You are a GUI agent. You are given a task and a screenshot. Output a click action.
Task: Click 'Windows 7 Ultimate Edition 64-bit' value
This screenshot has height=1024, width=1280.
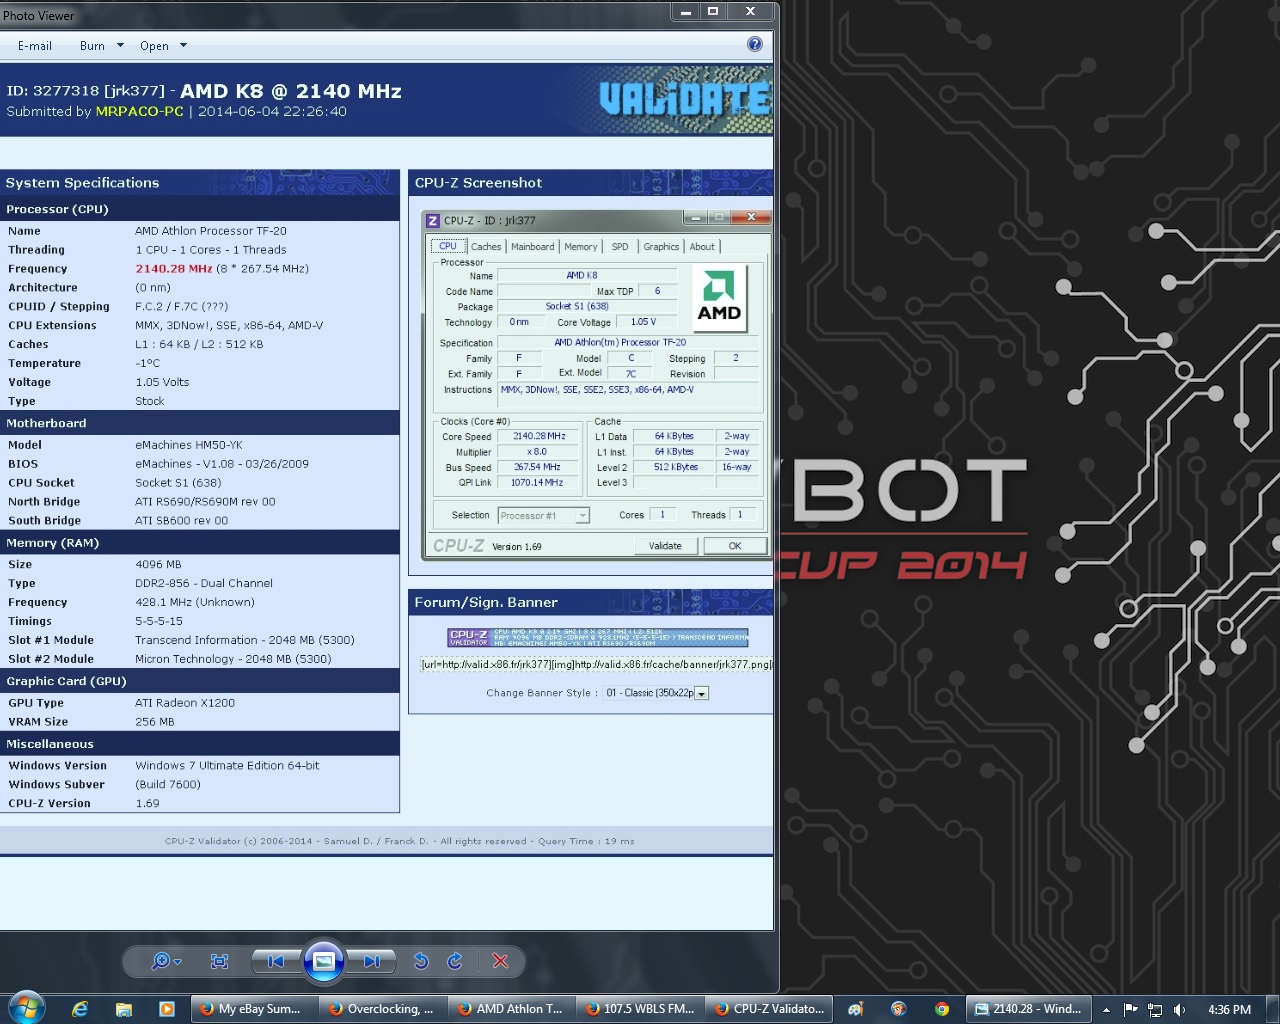(x=228, y=765)
